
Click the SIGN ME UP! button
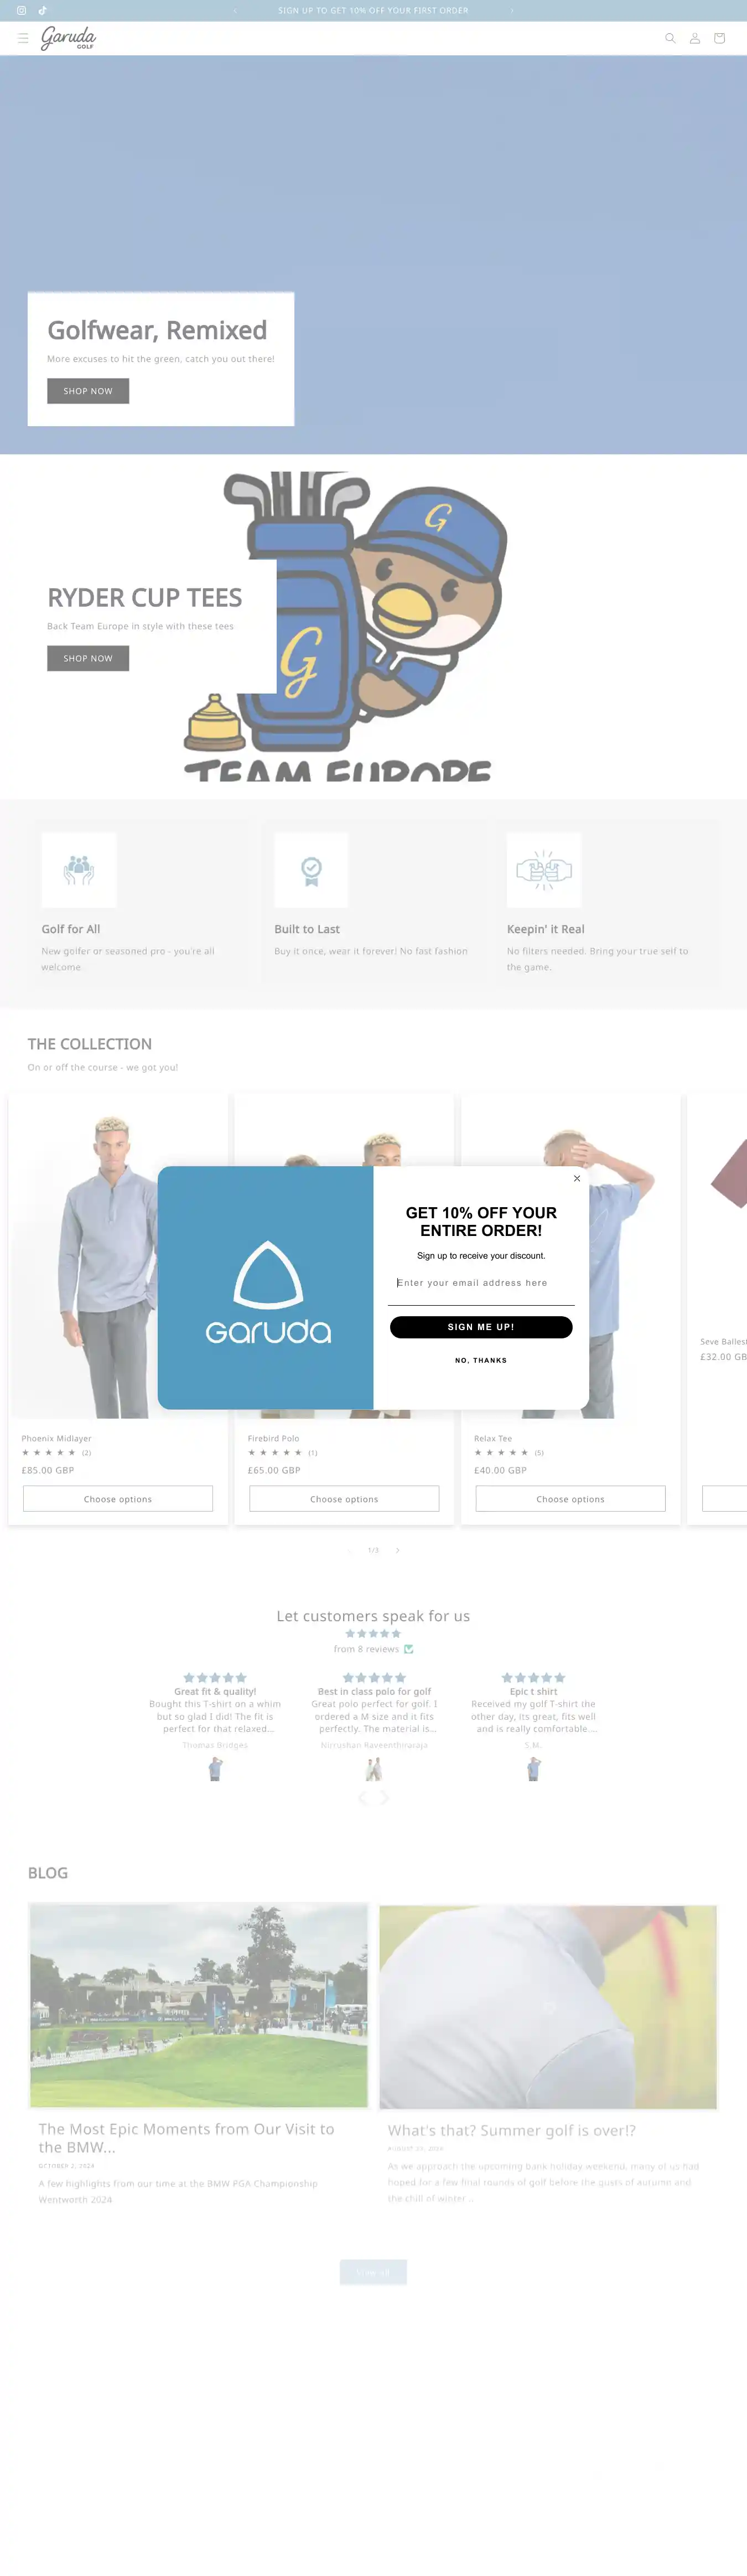[481, 1327]
